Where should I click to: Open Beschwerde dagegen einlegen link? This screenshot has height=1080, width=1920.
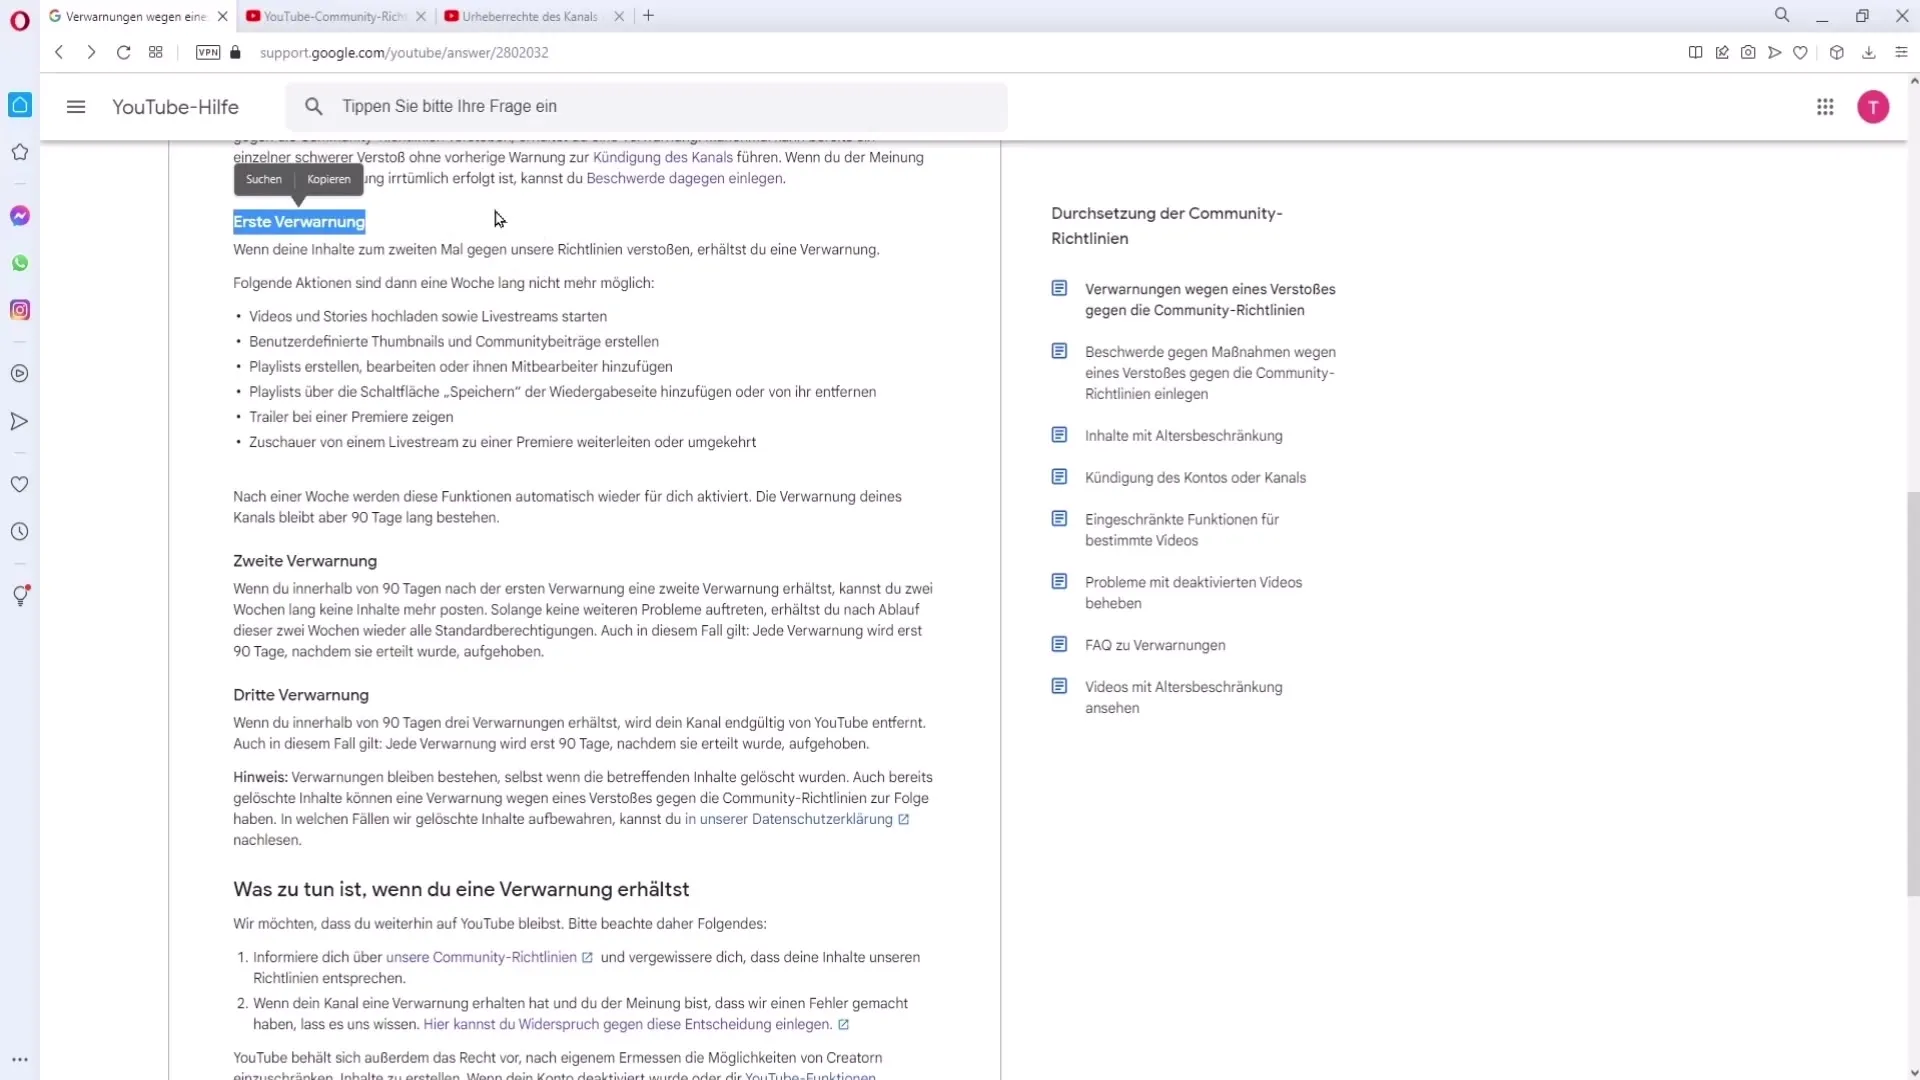tap(684, 178)
